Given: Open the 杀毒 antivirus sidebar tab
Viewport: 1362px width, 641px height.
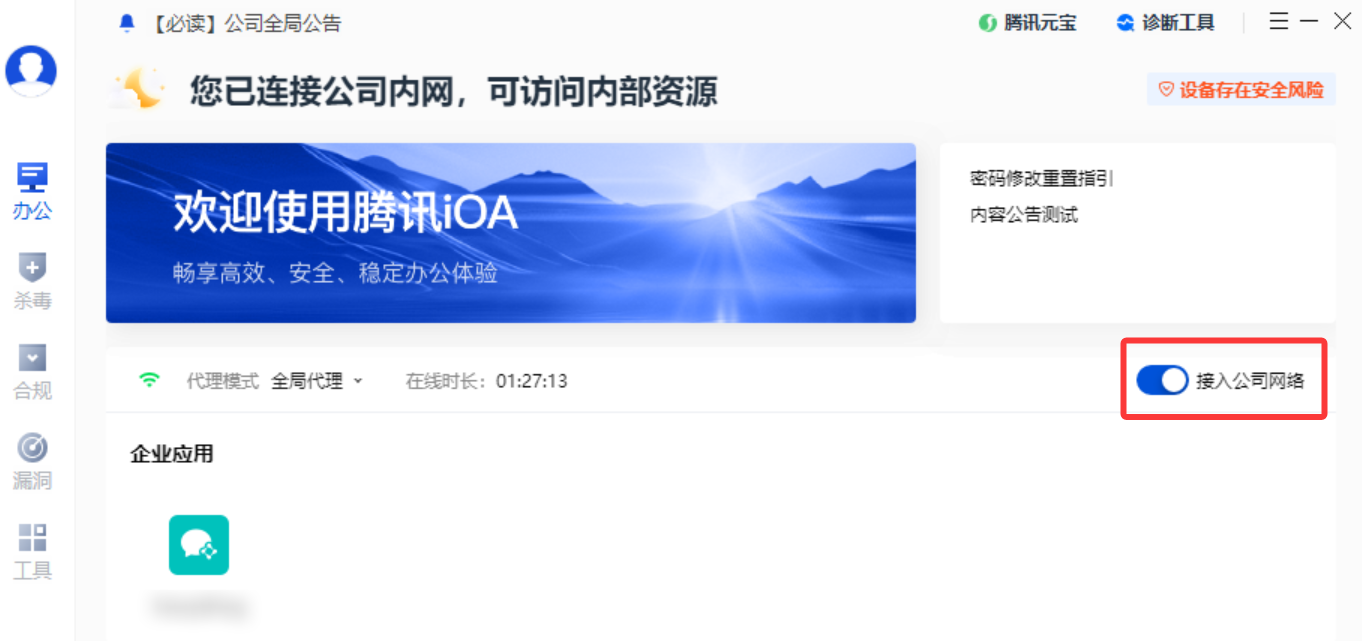Looking at the screenshot, I should point(32,282).
